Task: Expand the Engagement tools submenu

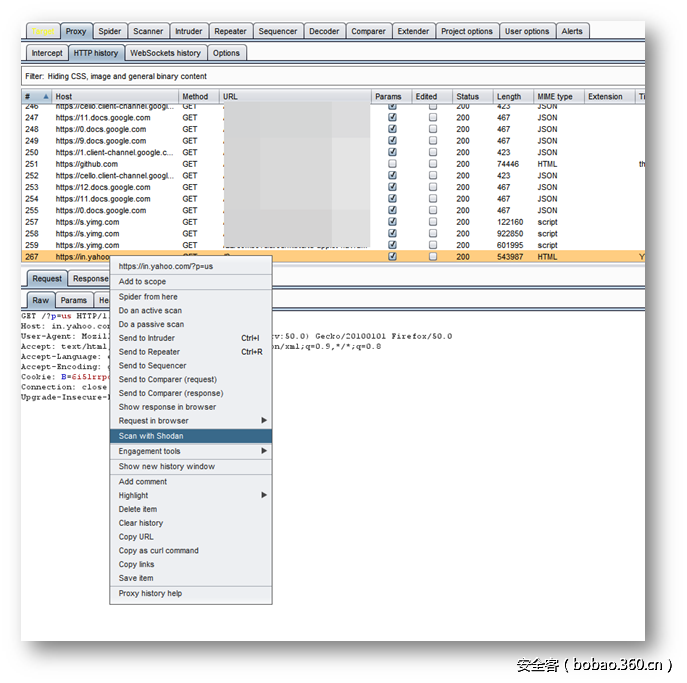Action: point(190,451)
